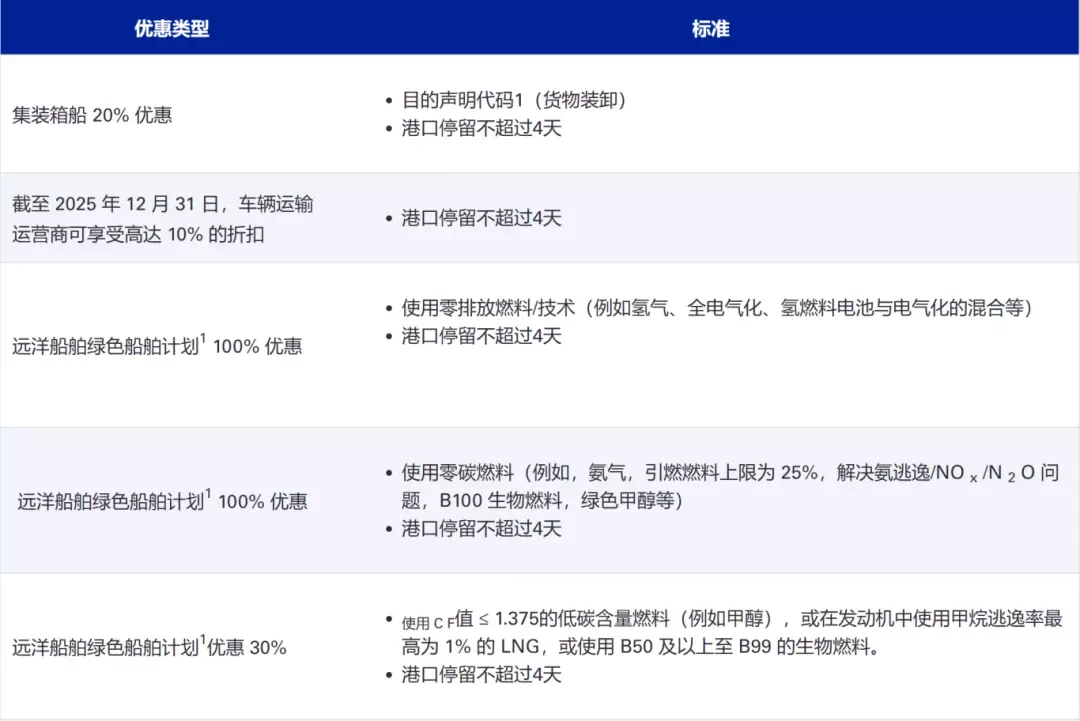Image resolution: width=1080 pixels, height=721 pixels.
Task: Select 港口停留不超过4天 under 零排放燃料
Action: pos(481,336)
